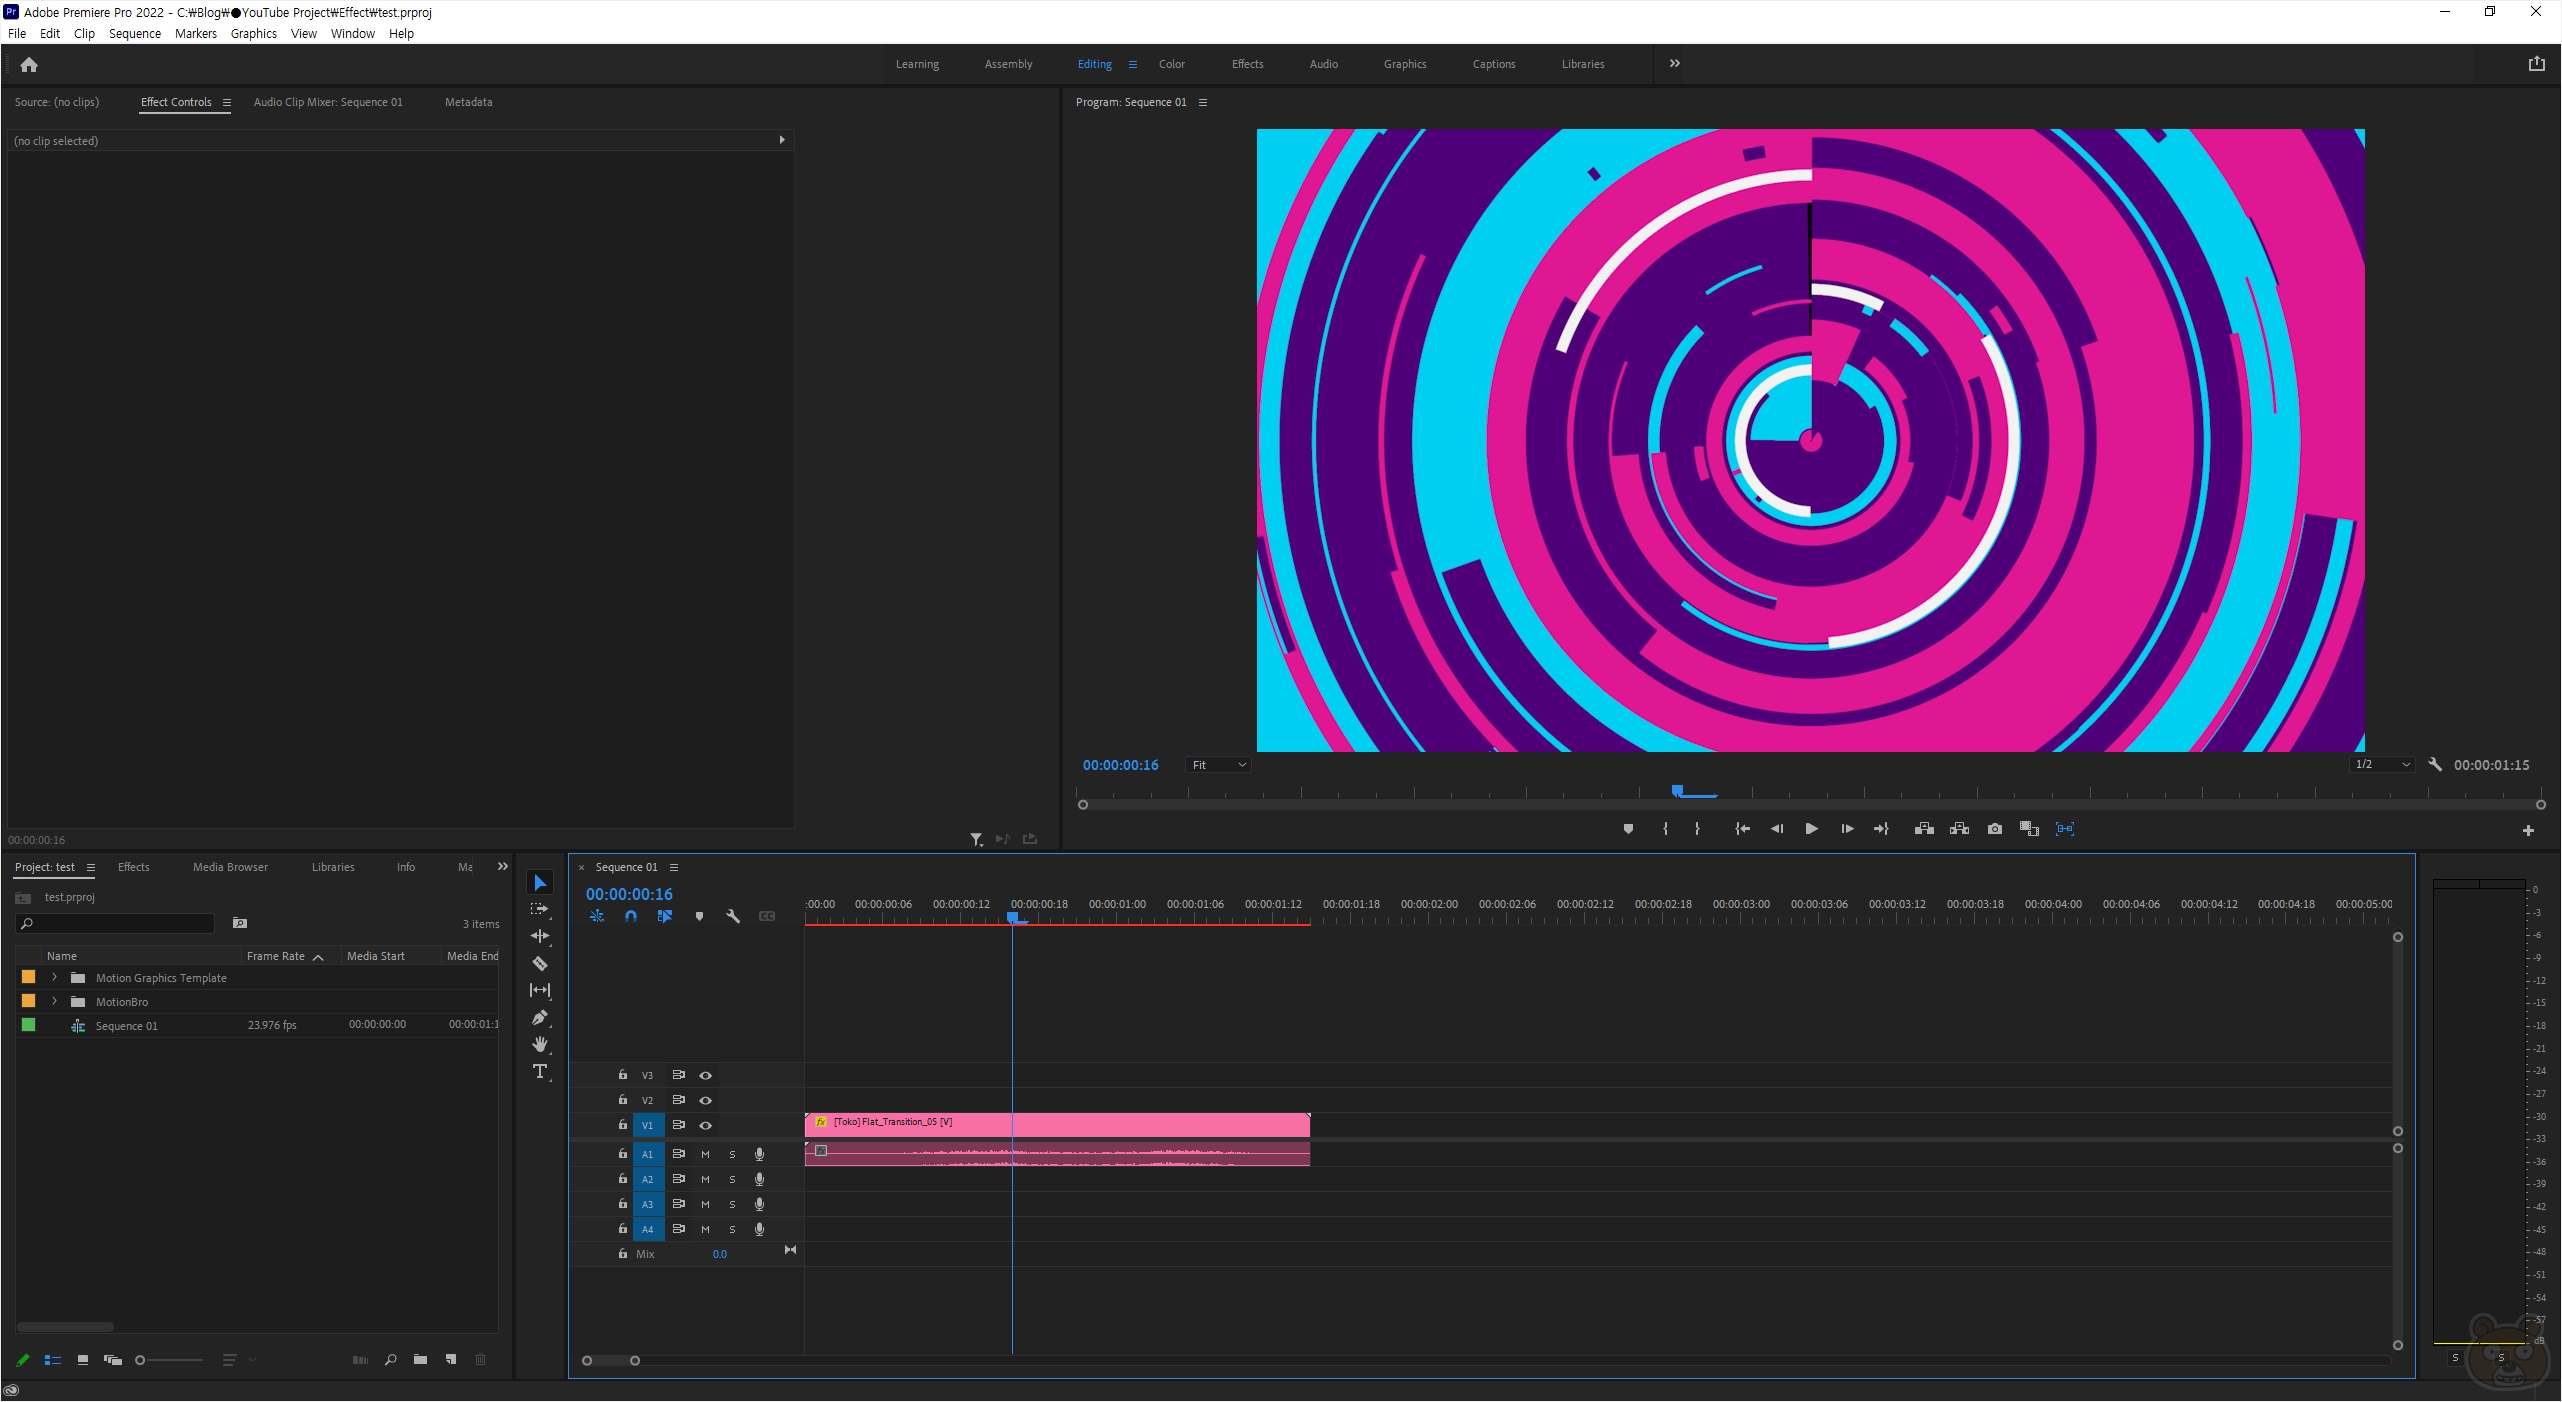
Task: Click New Bin folder icon
Action: pyautogui.click(x=420, y=1360)
